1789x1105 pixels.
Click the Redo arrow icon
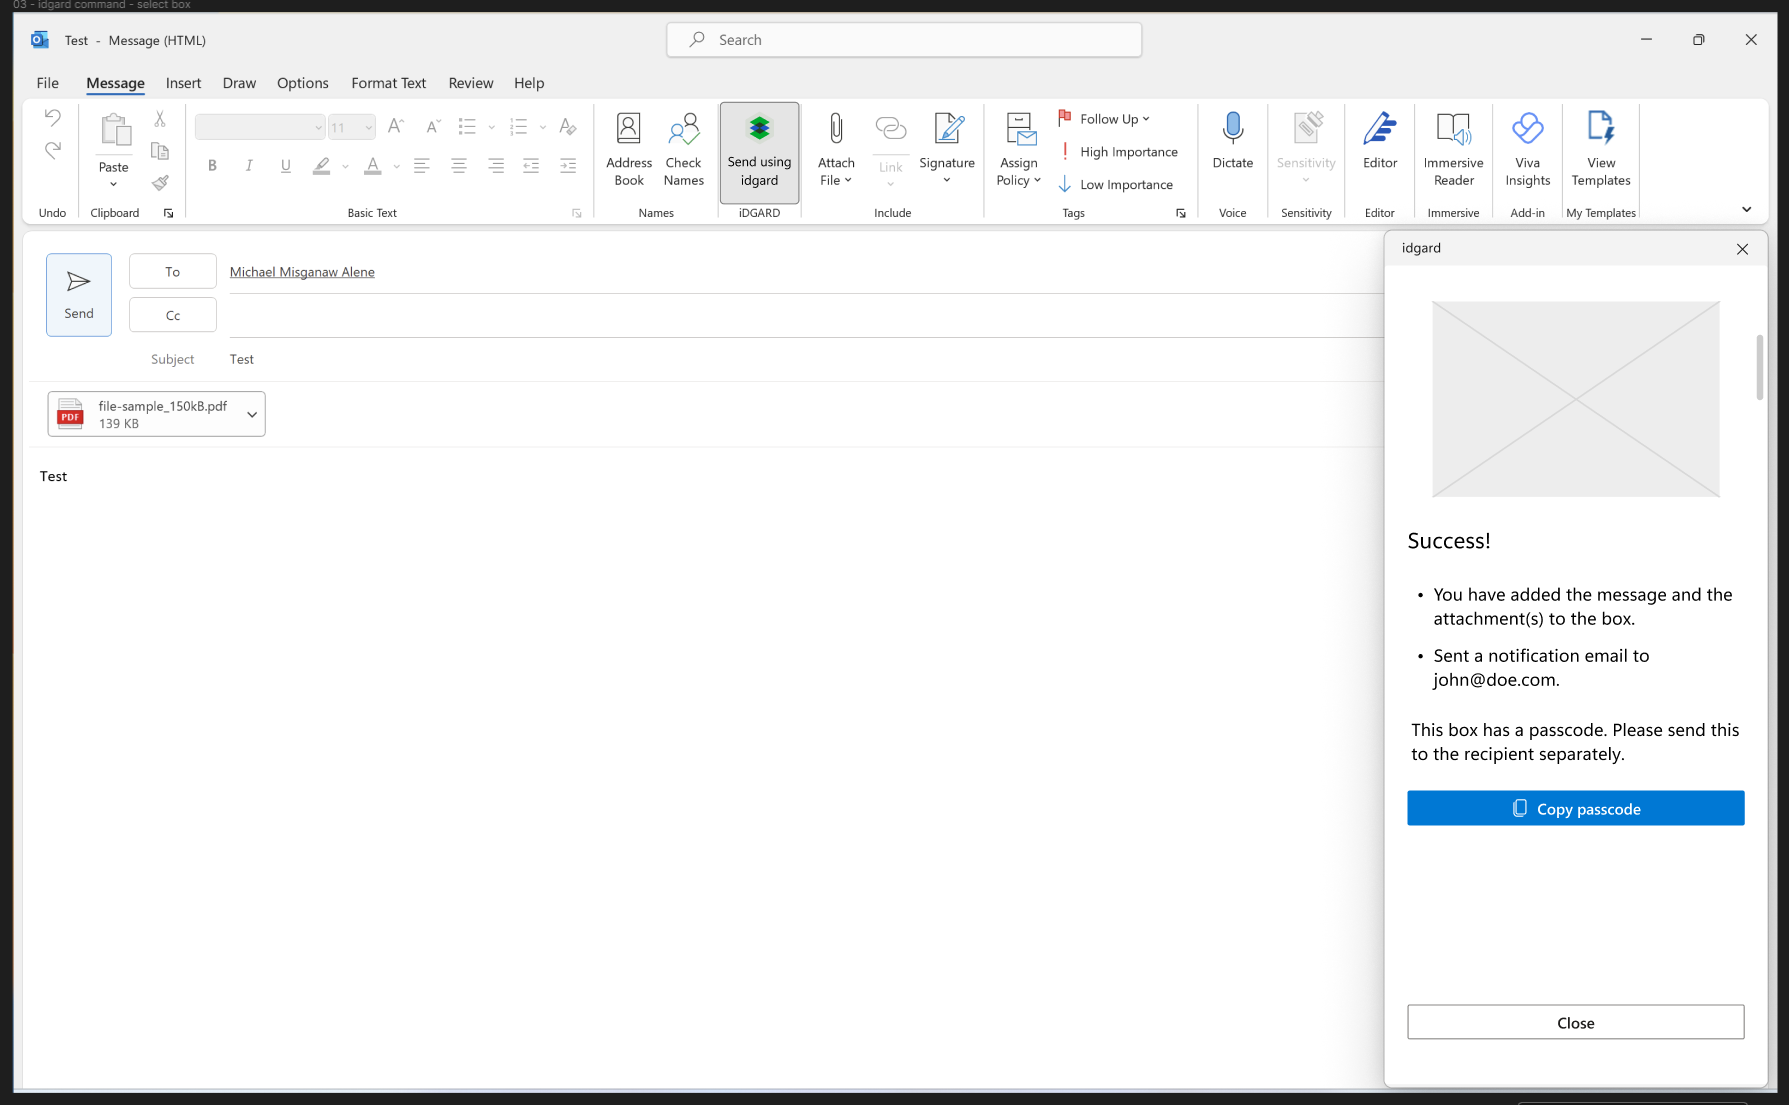tap(52, 150)
